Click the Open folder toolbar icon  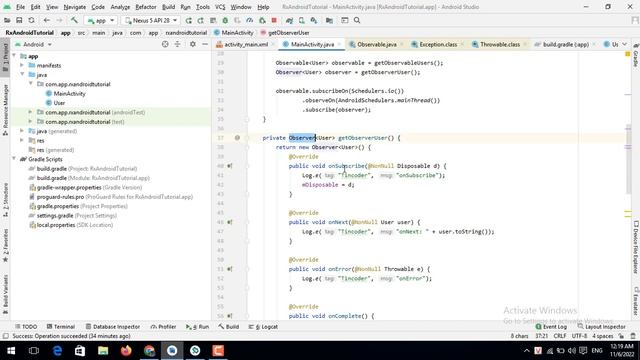(7, 20)
